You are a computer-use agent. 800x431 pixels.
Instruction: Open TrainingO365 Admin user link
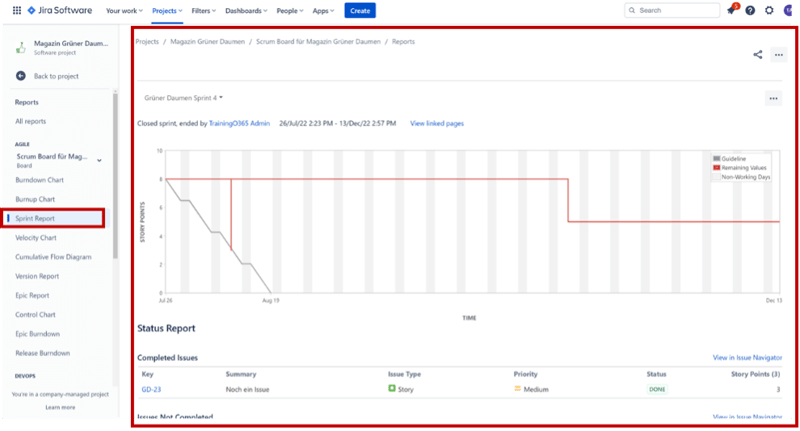pos(239,123)
